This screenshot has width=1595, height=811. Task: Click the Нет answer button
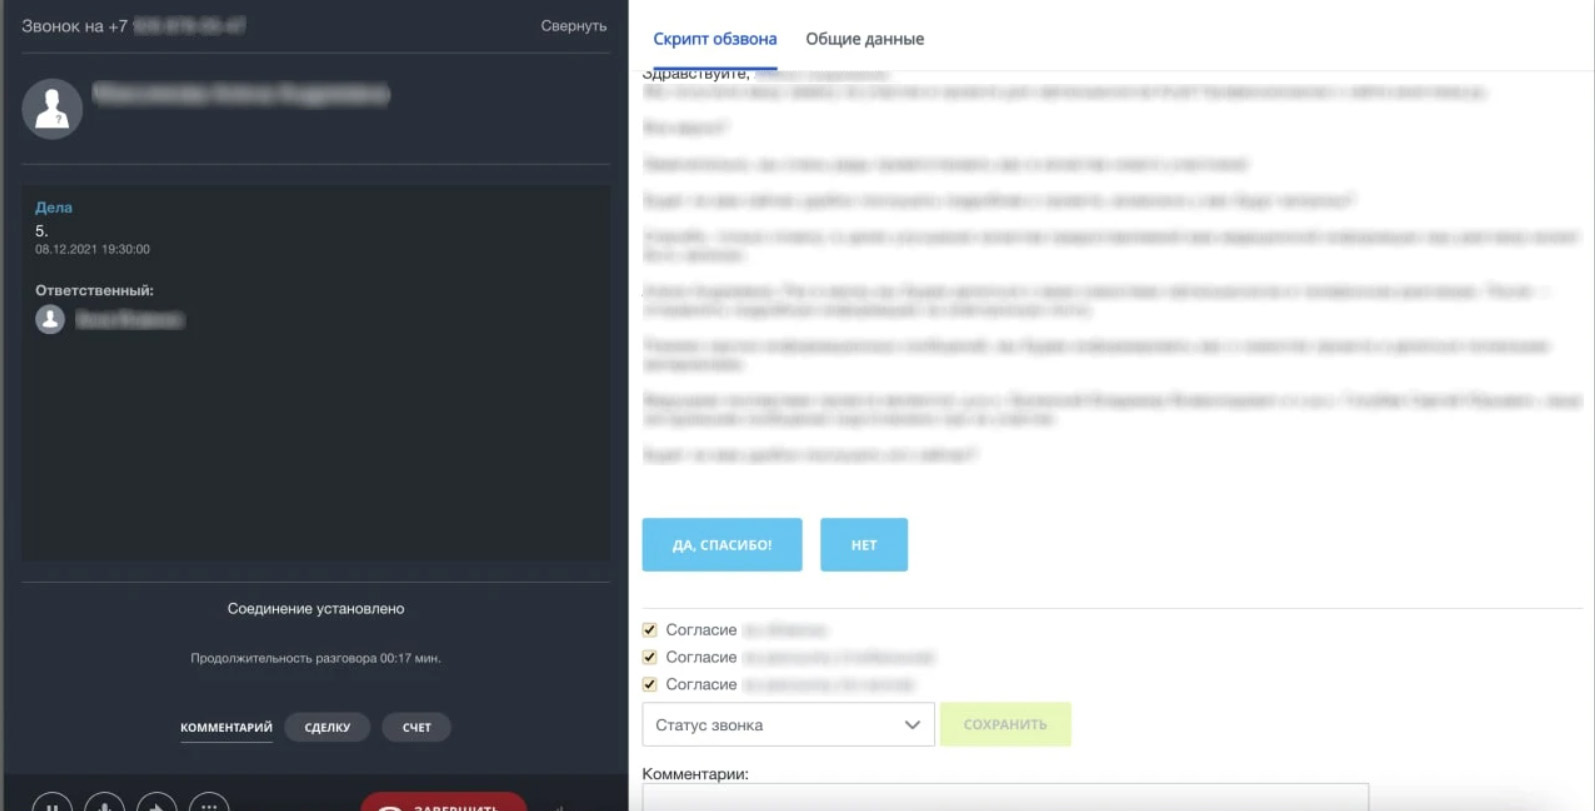[x=864, y=545]
